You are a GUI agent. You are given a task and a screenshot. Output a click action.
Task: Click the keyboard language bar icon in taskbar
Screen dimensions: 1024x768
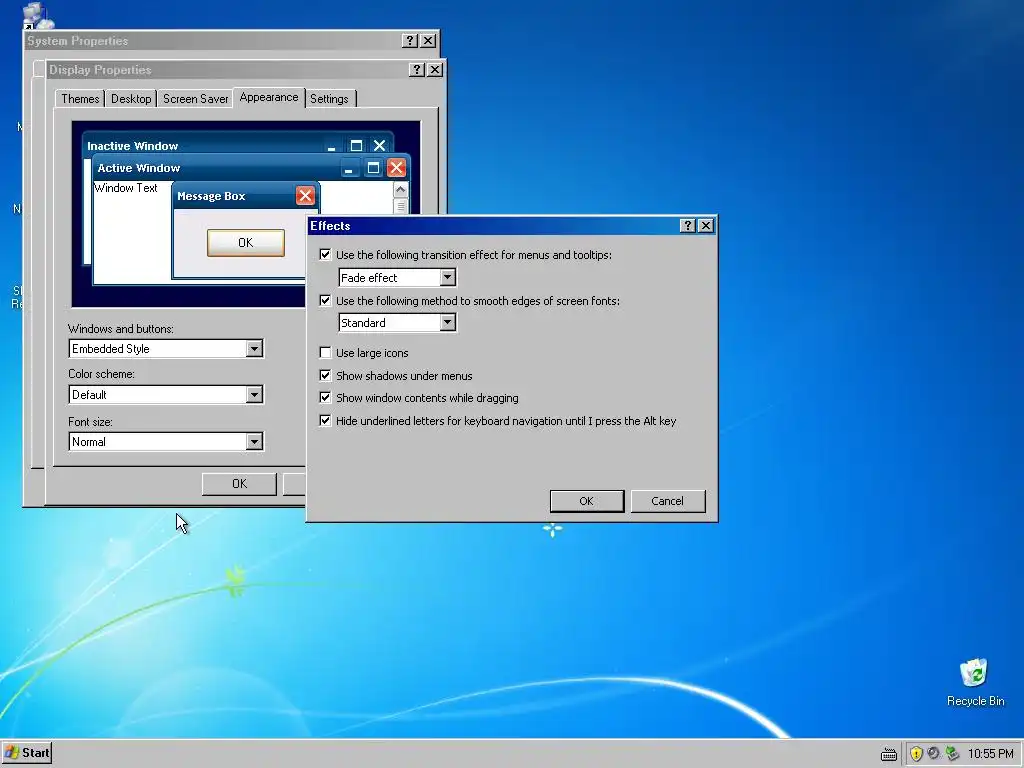888,754
